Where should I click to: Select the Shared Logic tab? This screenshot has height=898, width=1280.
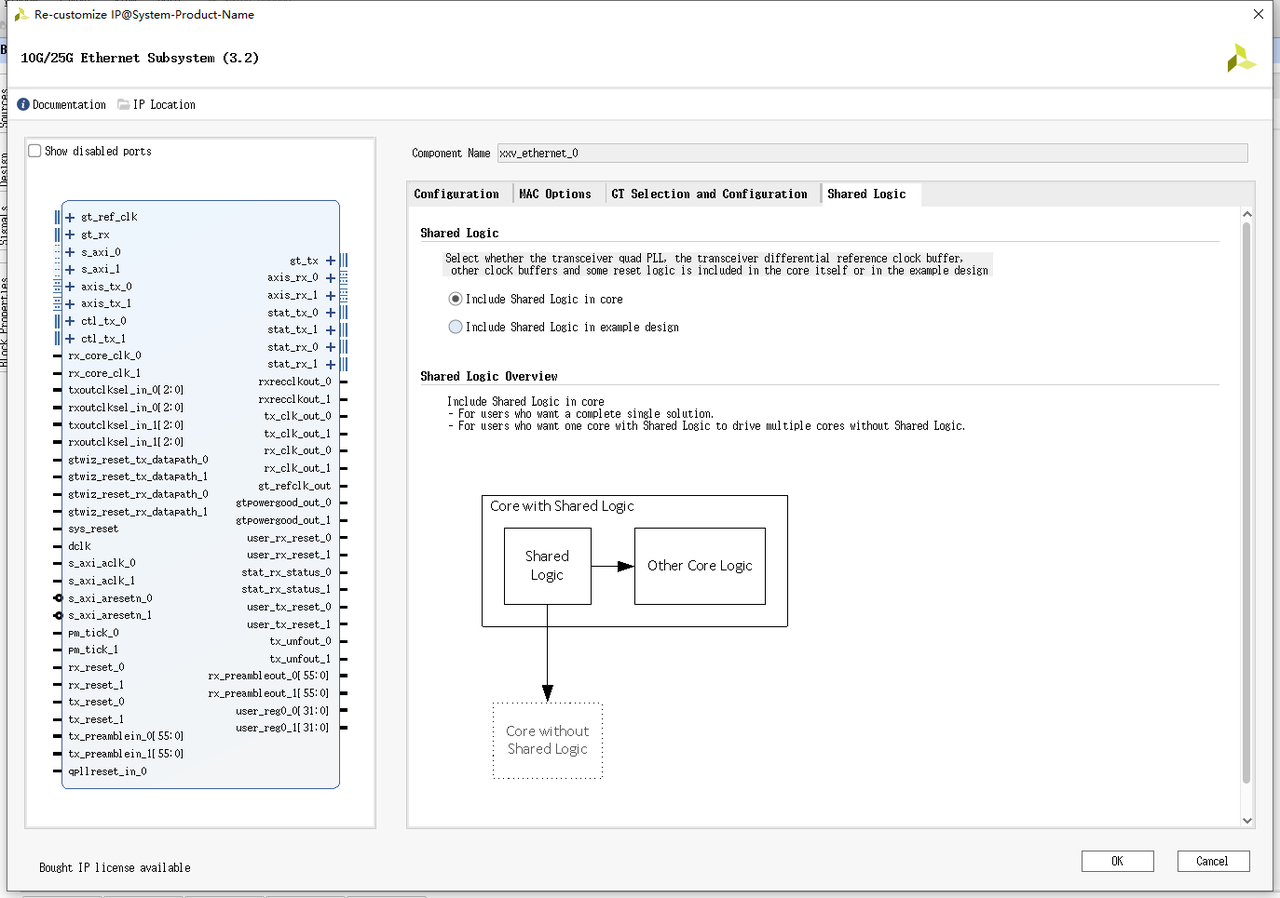pyautogui.click(x=867, y=194)
